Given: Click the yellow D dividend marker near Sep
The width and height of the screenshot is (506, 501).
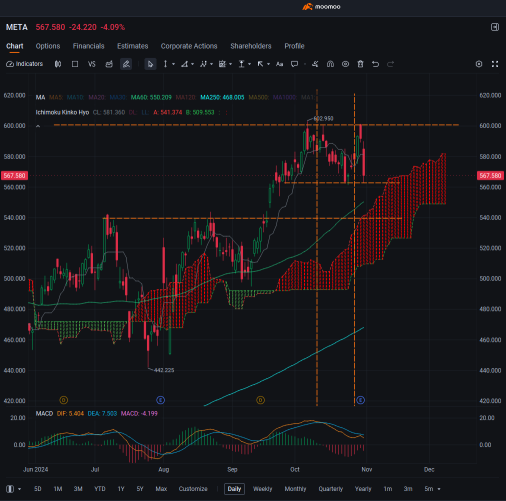Looking at the screenshot, I should click(x=261, y=400).
